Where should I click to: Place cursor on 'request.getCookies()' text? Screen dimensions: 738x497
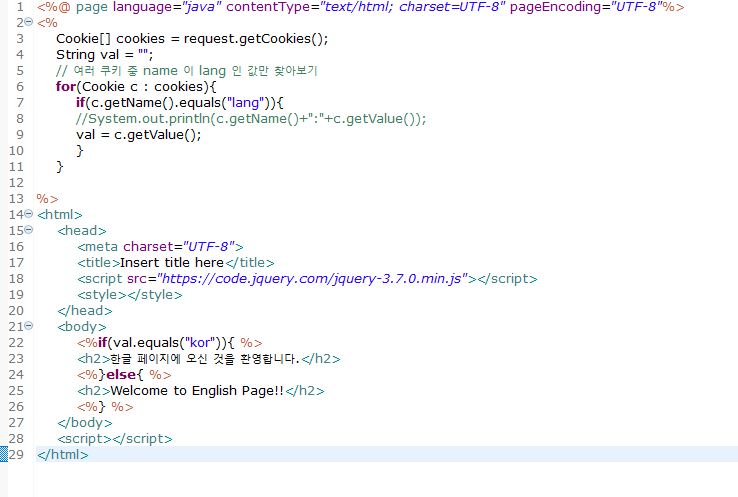(x=256, y=39)
